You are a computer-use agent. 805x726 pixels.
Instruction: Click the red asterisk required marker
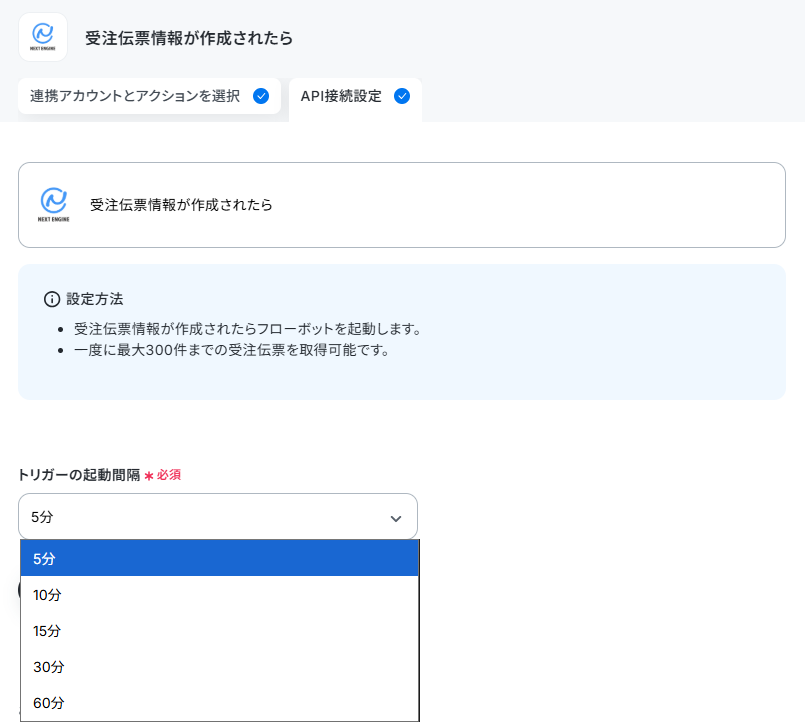pyautogui.click(x=149, y=476)
